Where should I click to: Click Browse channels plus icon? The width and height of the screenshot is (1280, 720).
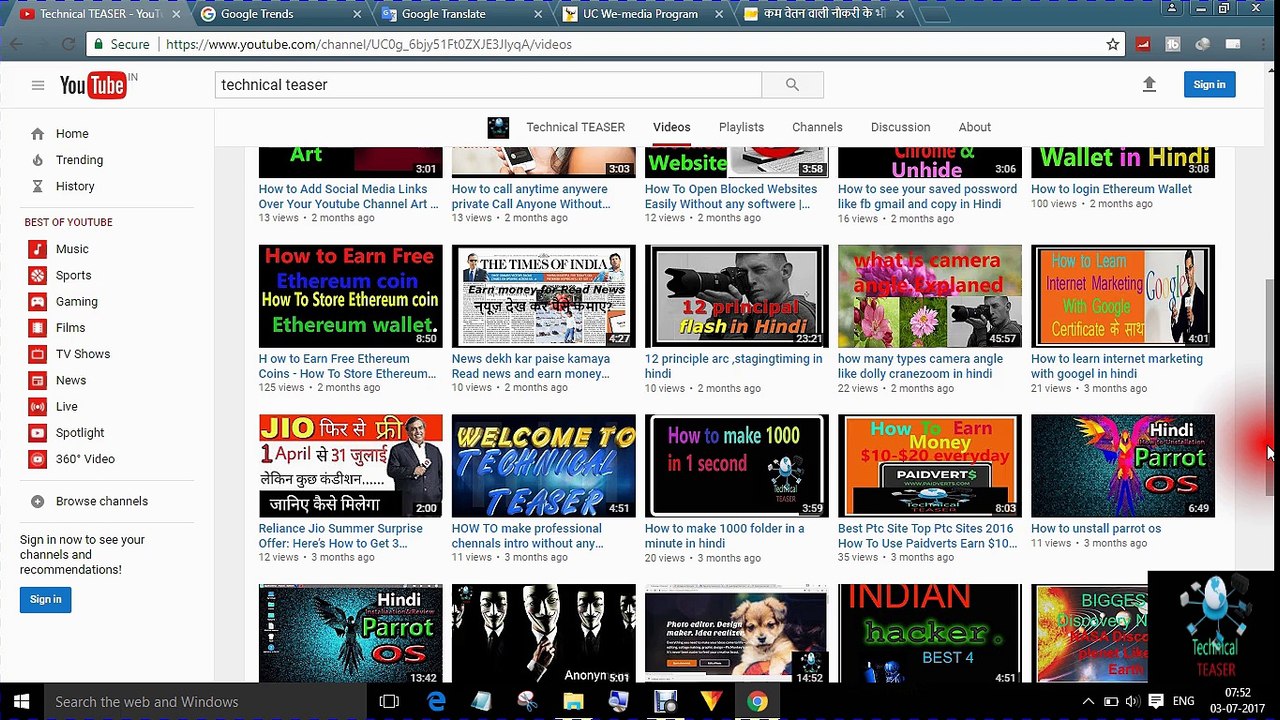click(37, 501)
